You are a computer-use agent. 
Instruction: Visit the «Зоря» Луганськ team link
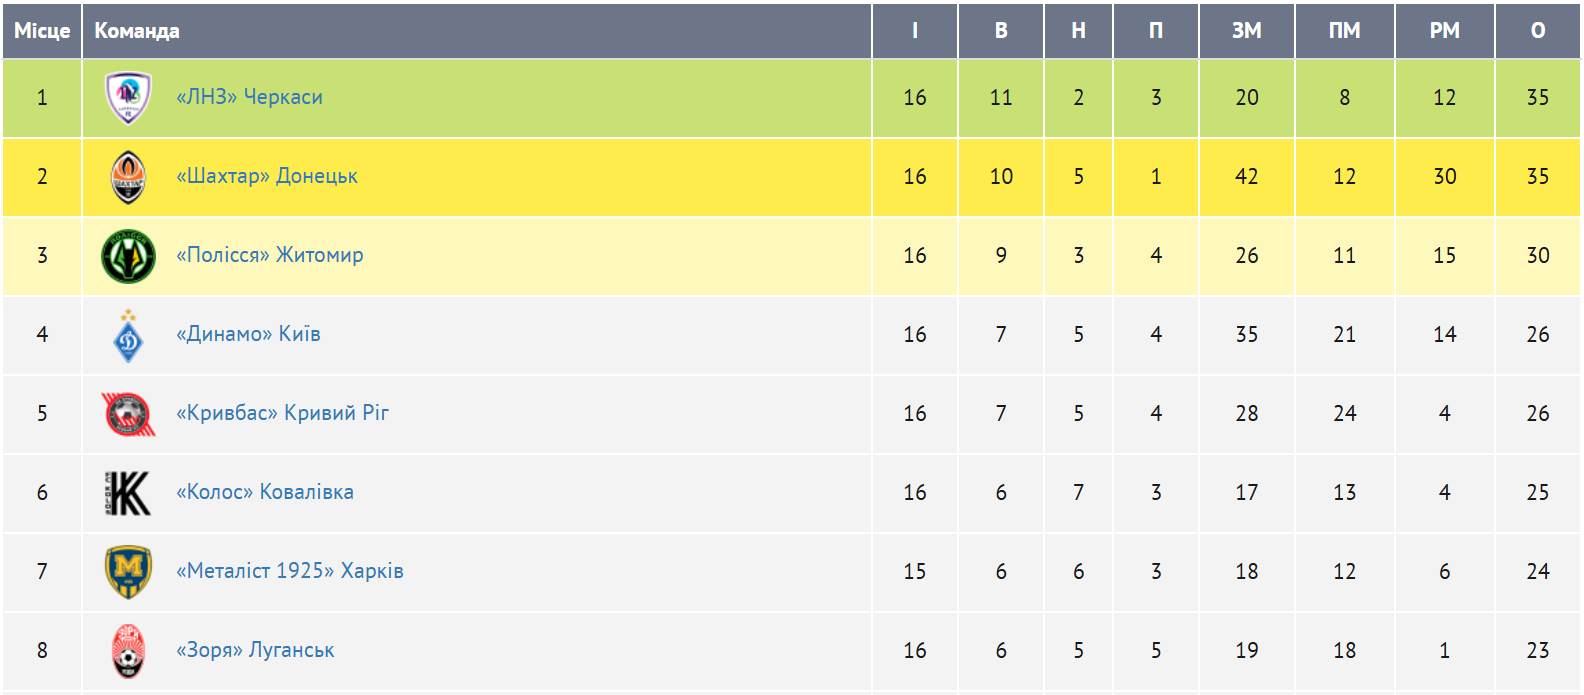255,650
